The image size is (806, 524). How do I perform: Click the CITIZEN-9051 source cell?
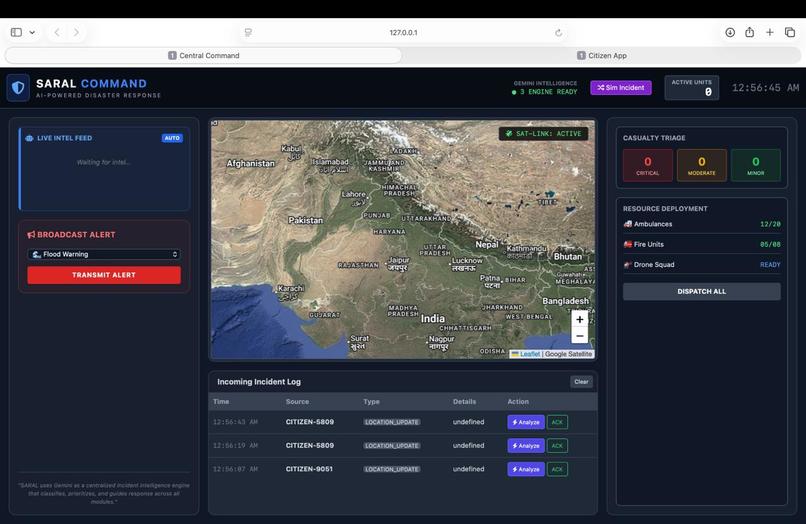coord(309,469)
